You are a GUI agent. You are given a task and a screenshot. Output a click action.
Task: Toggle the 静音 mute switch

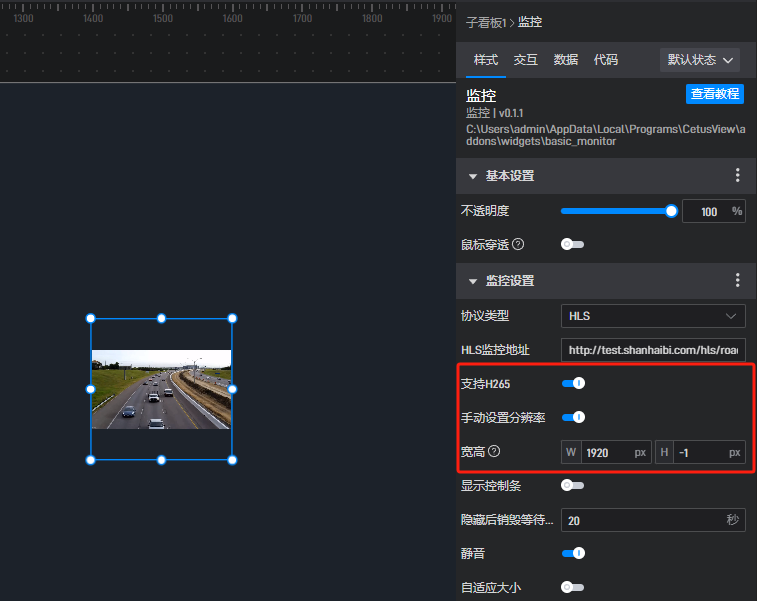[x=573, y=553]
